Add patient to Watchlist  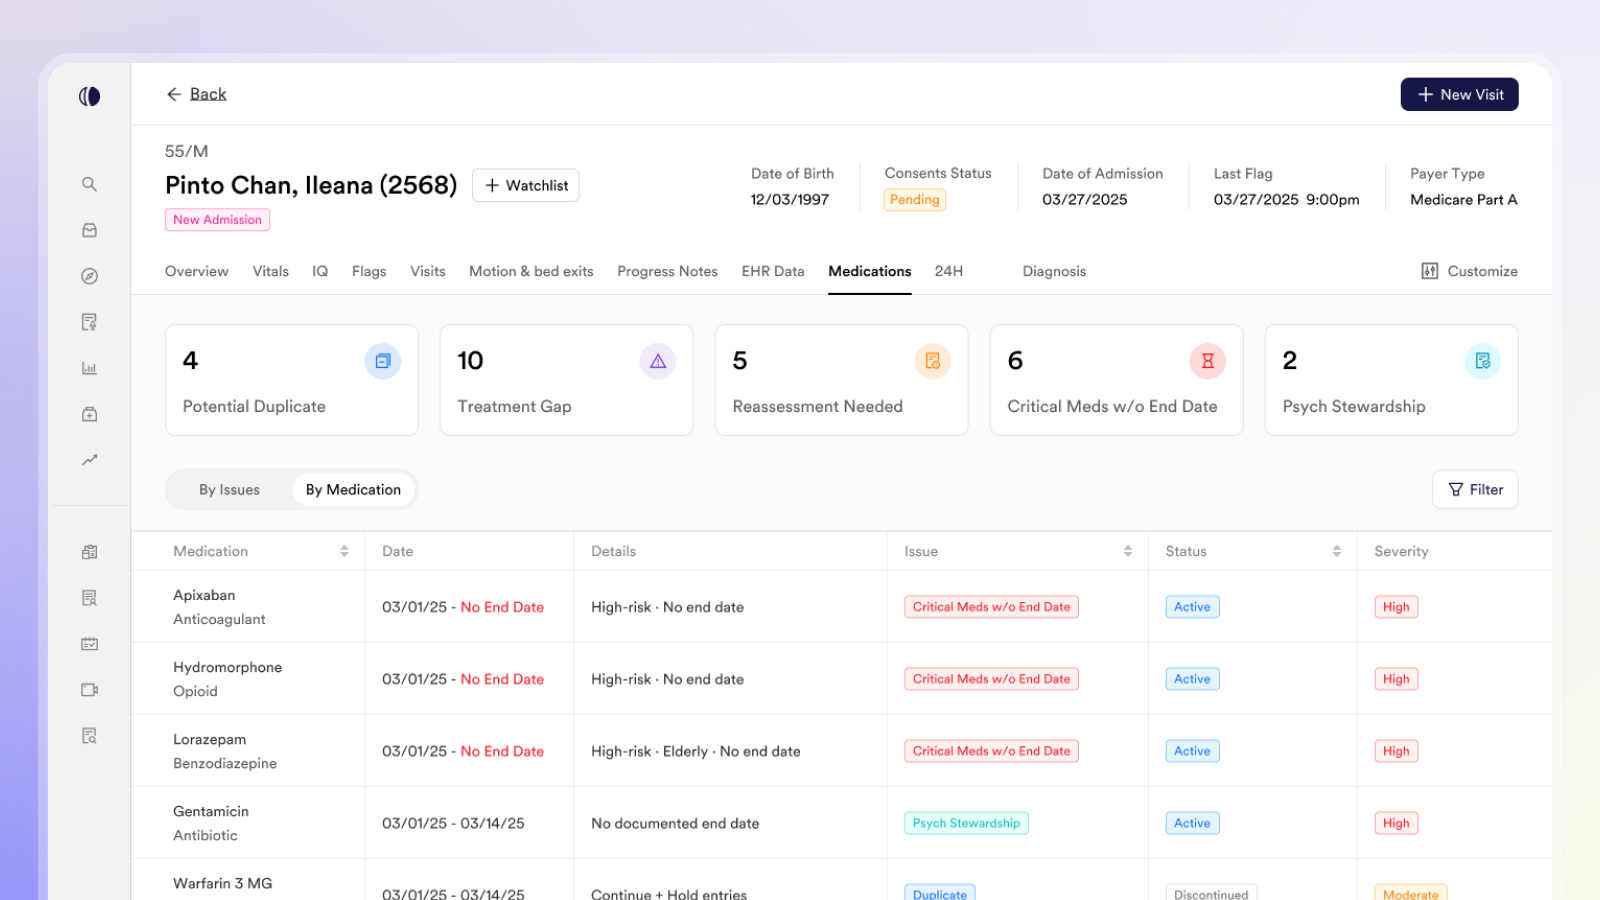526,185
